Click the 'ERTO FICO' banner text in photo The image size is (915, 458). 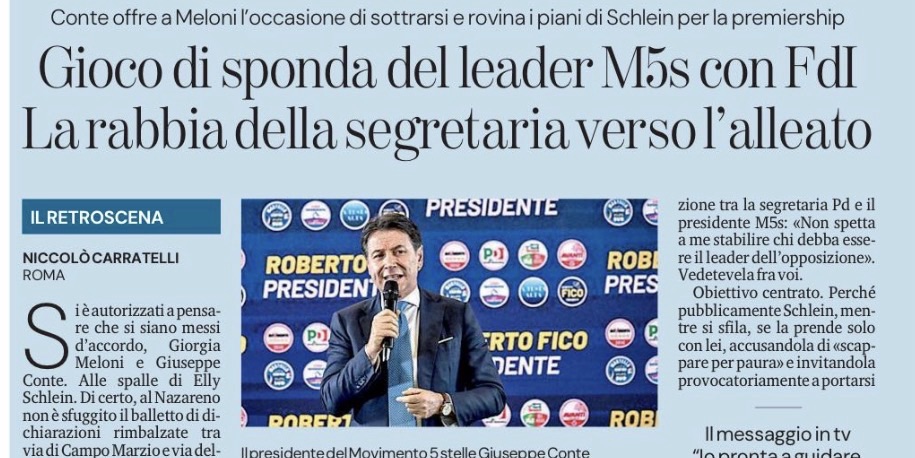coord(537,341)
